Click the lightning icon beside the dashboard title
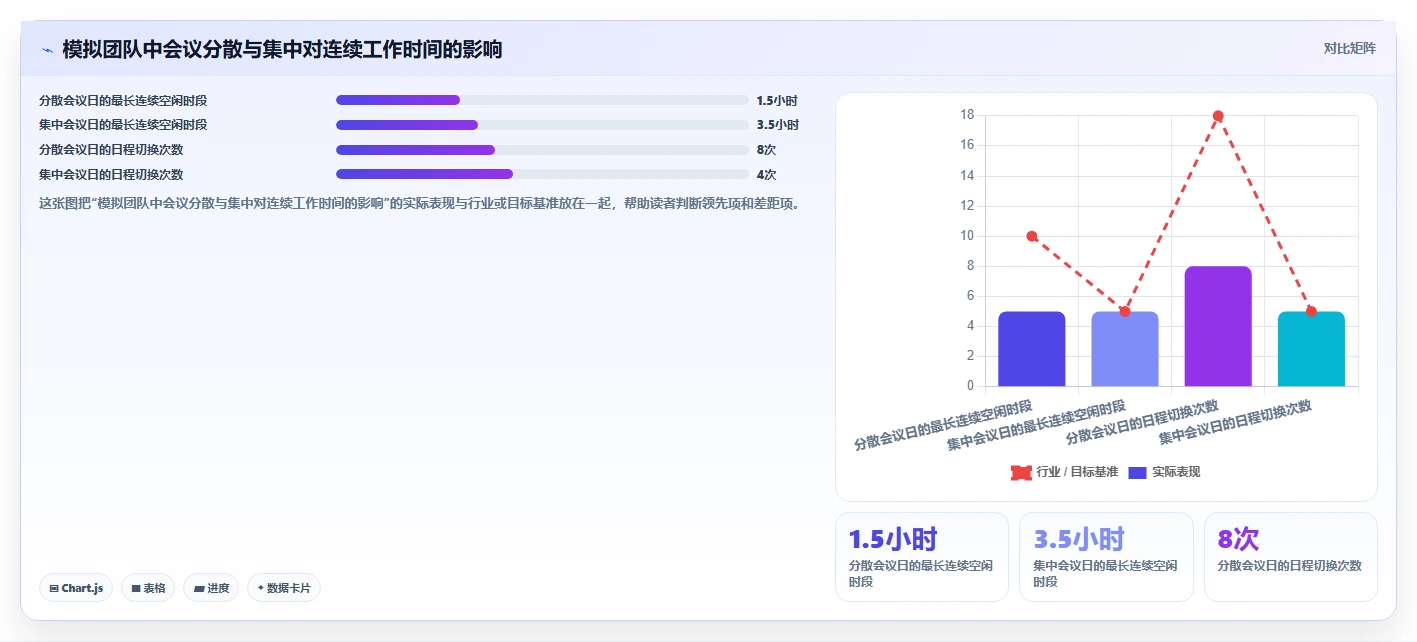1417x642 pixels. (47, 50)
